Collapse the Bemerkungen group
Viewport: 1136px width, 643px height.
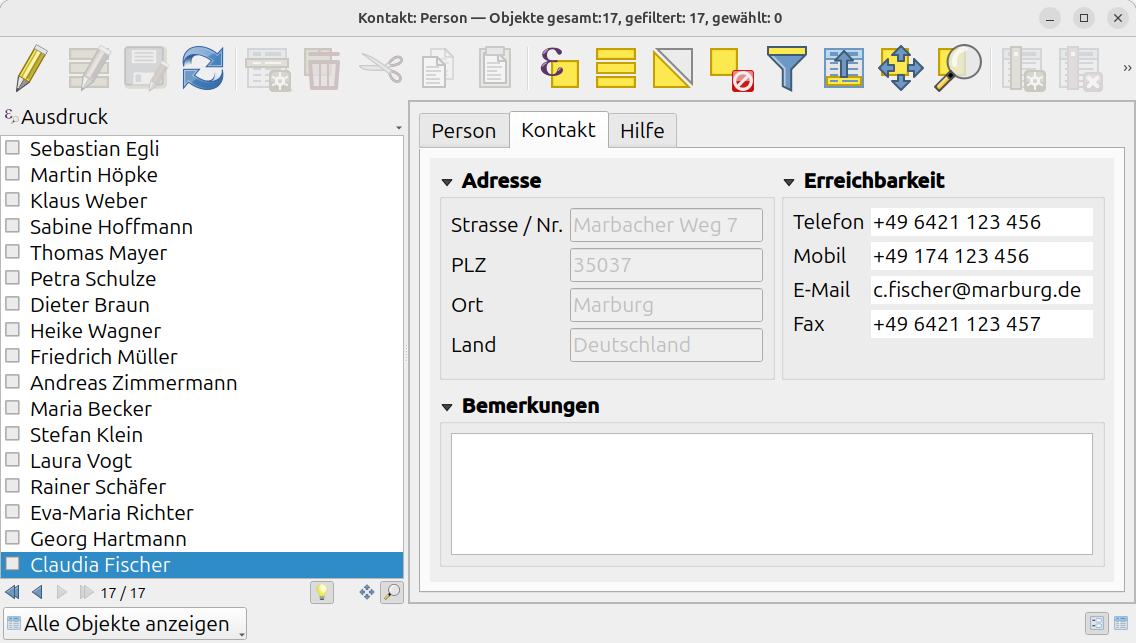(x=447, y=407)
